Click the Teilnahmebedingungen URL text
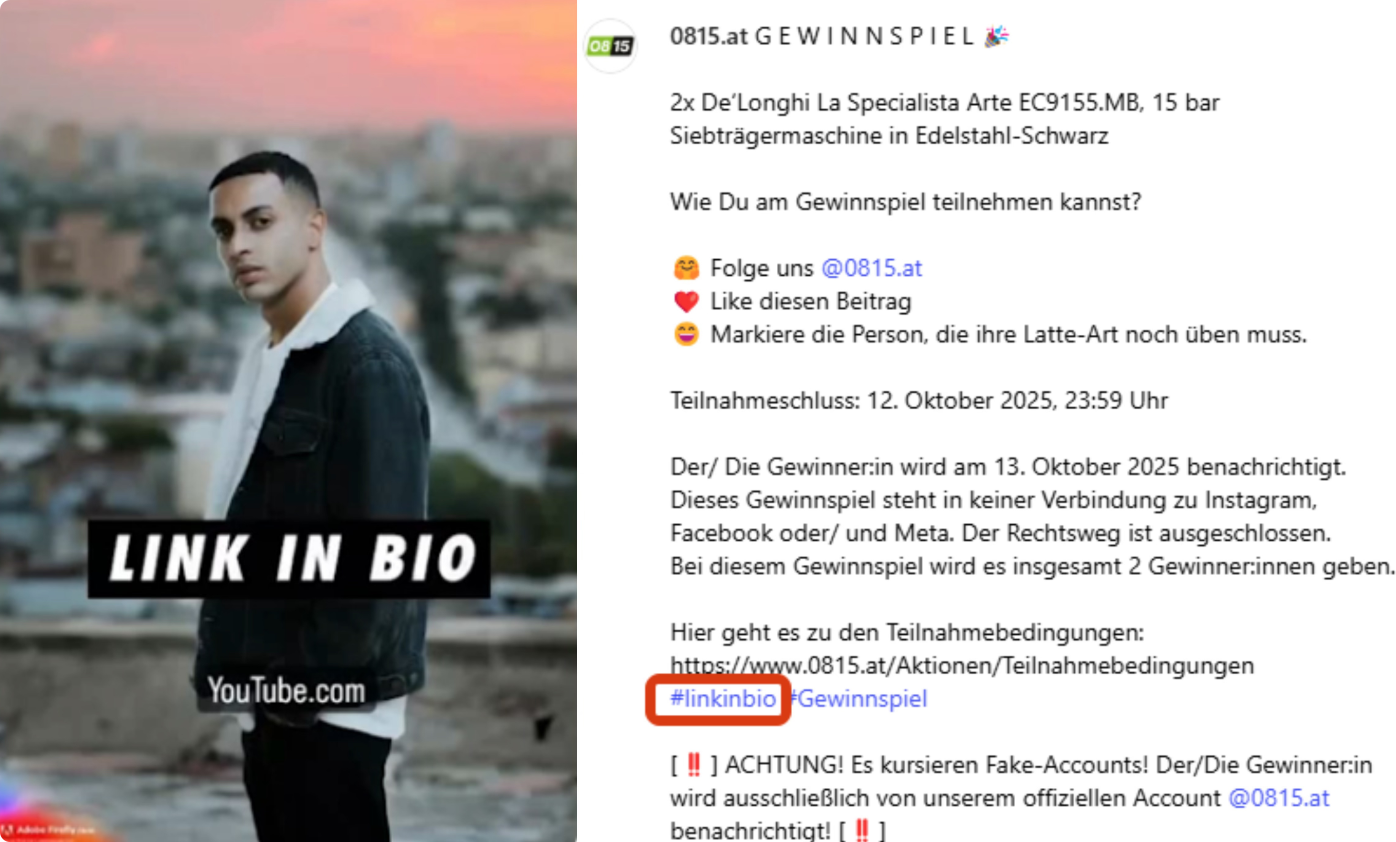This screenshot has width=1396, height=842. point(961,666)
